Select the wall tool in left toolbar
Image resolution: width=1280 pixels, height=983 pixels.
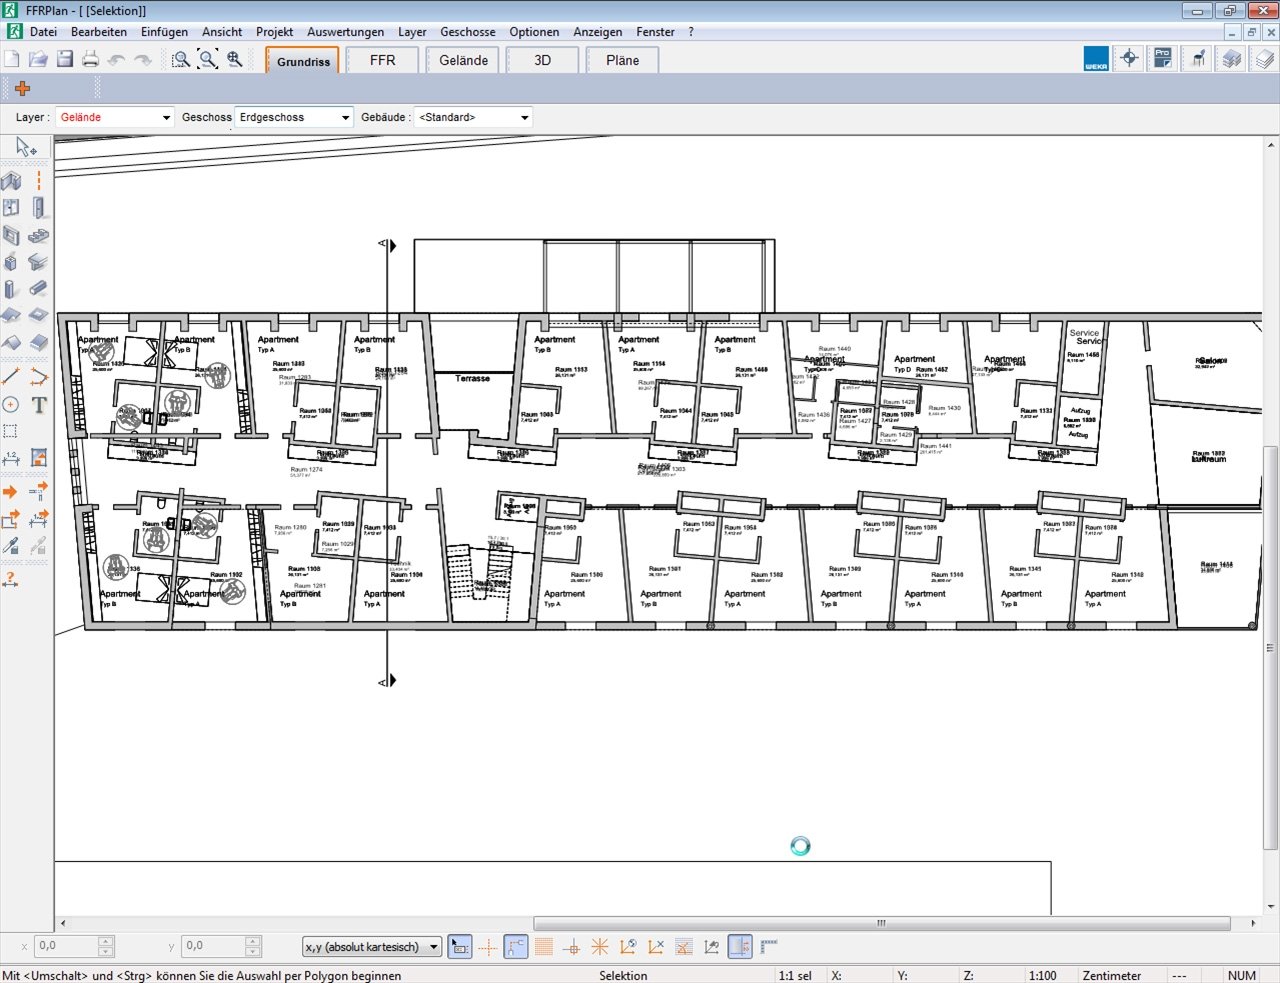tap(11, 181)
